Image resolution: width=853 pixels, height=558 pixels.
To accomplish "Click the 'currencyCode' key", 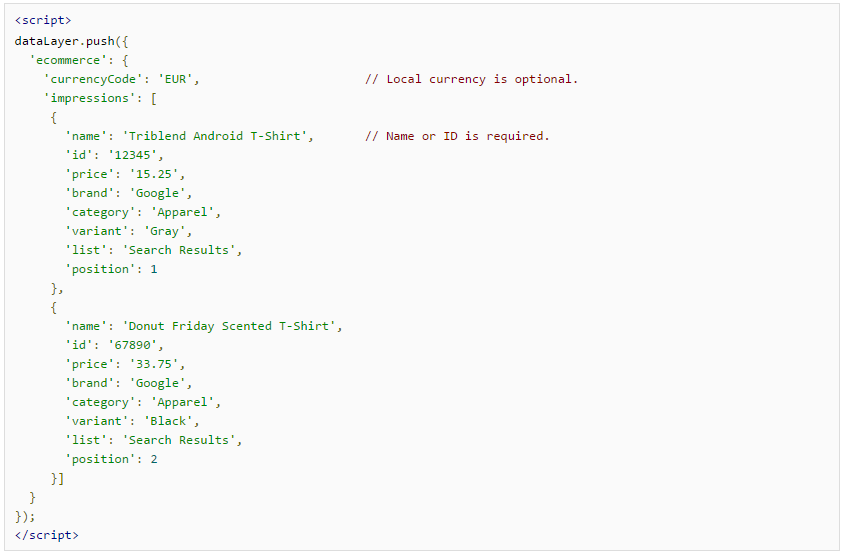I will 90,79.
